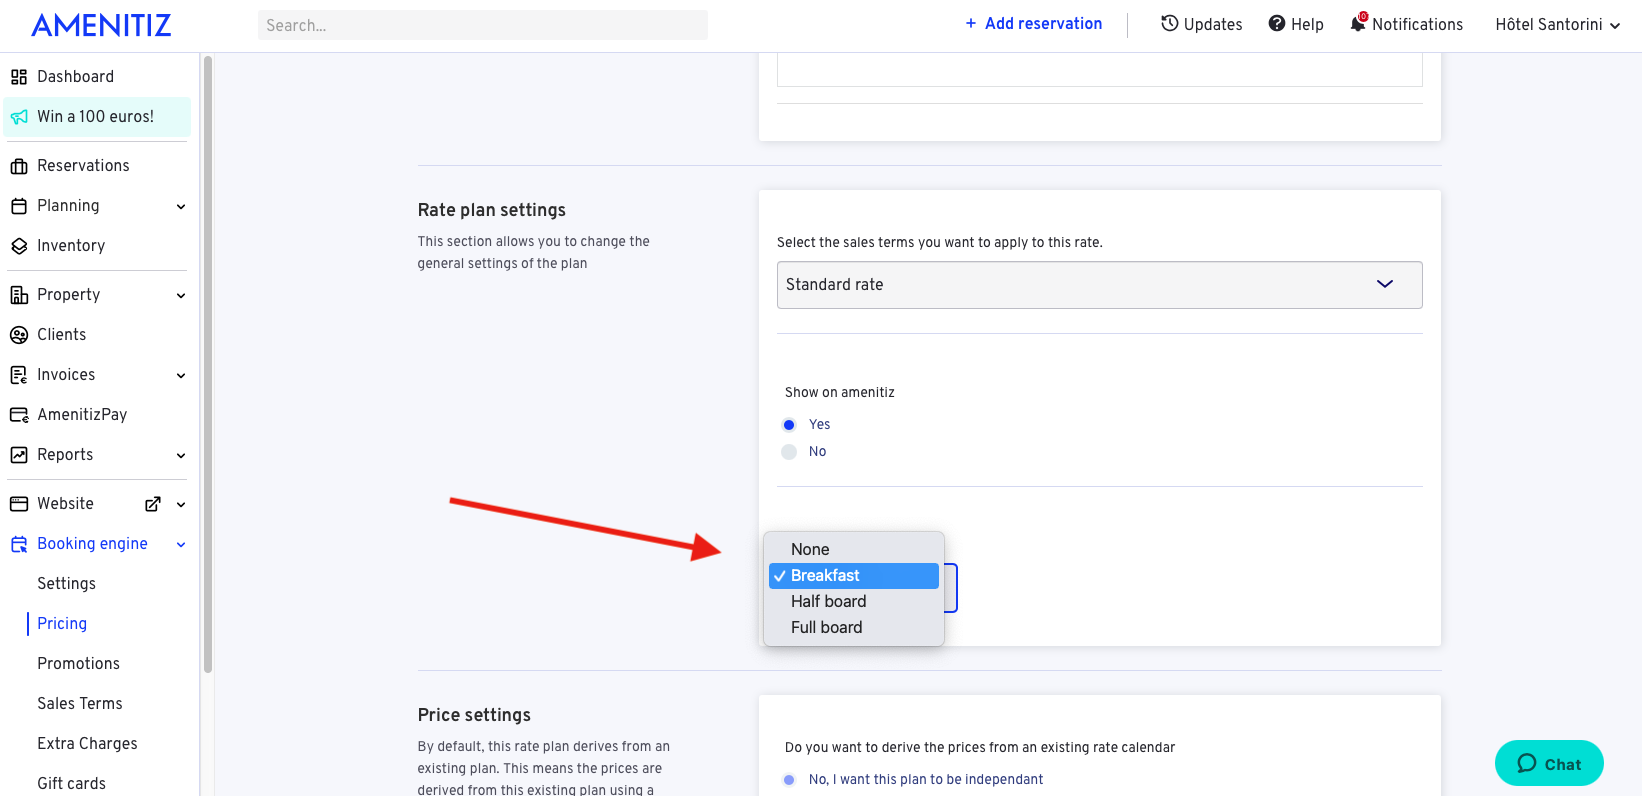Open Clients page
The image size is (1642, 796).
(61, 334)
